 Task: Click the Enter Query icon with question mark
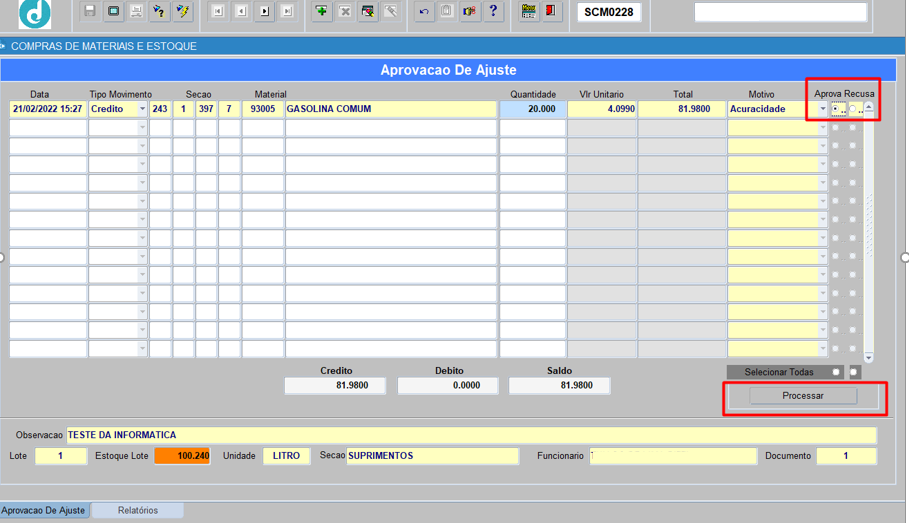click(158, 11)
